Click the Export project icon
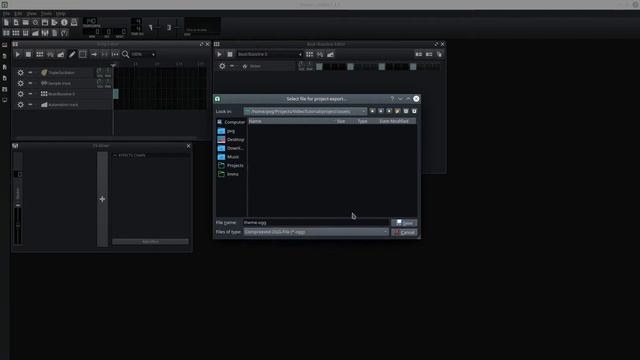 (55, 22)
